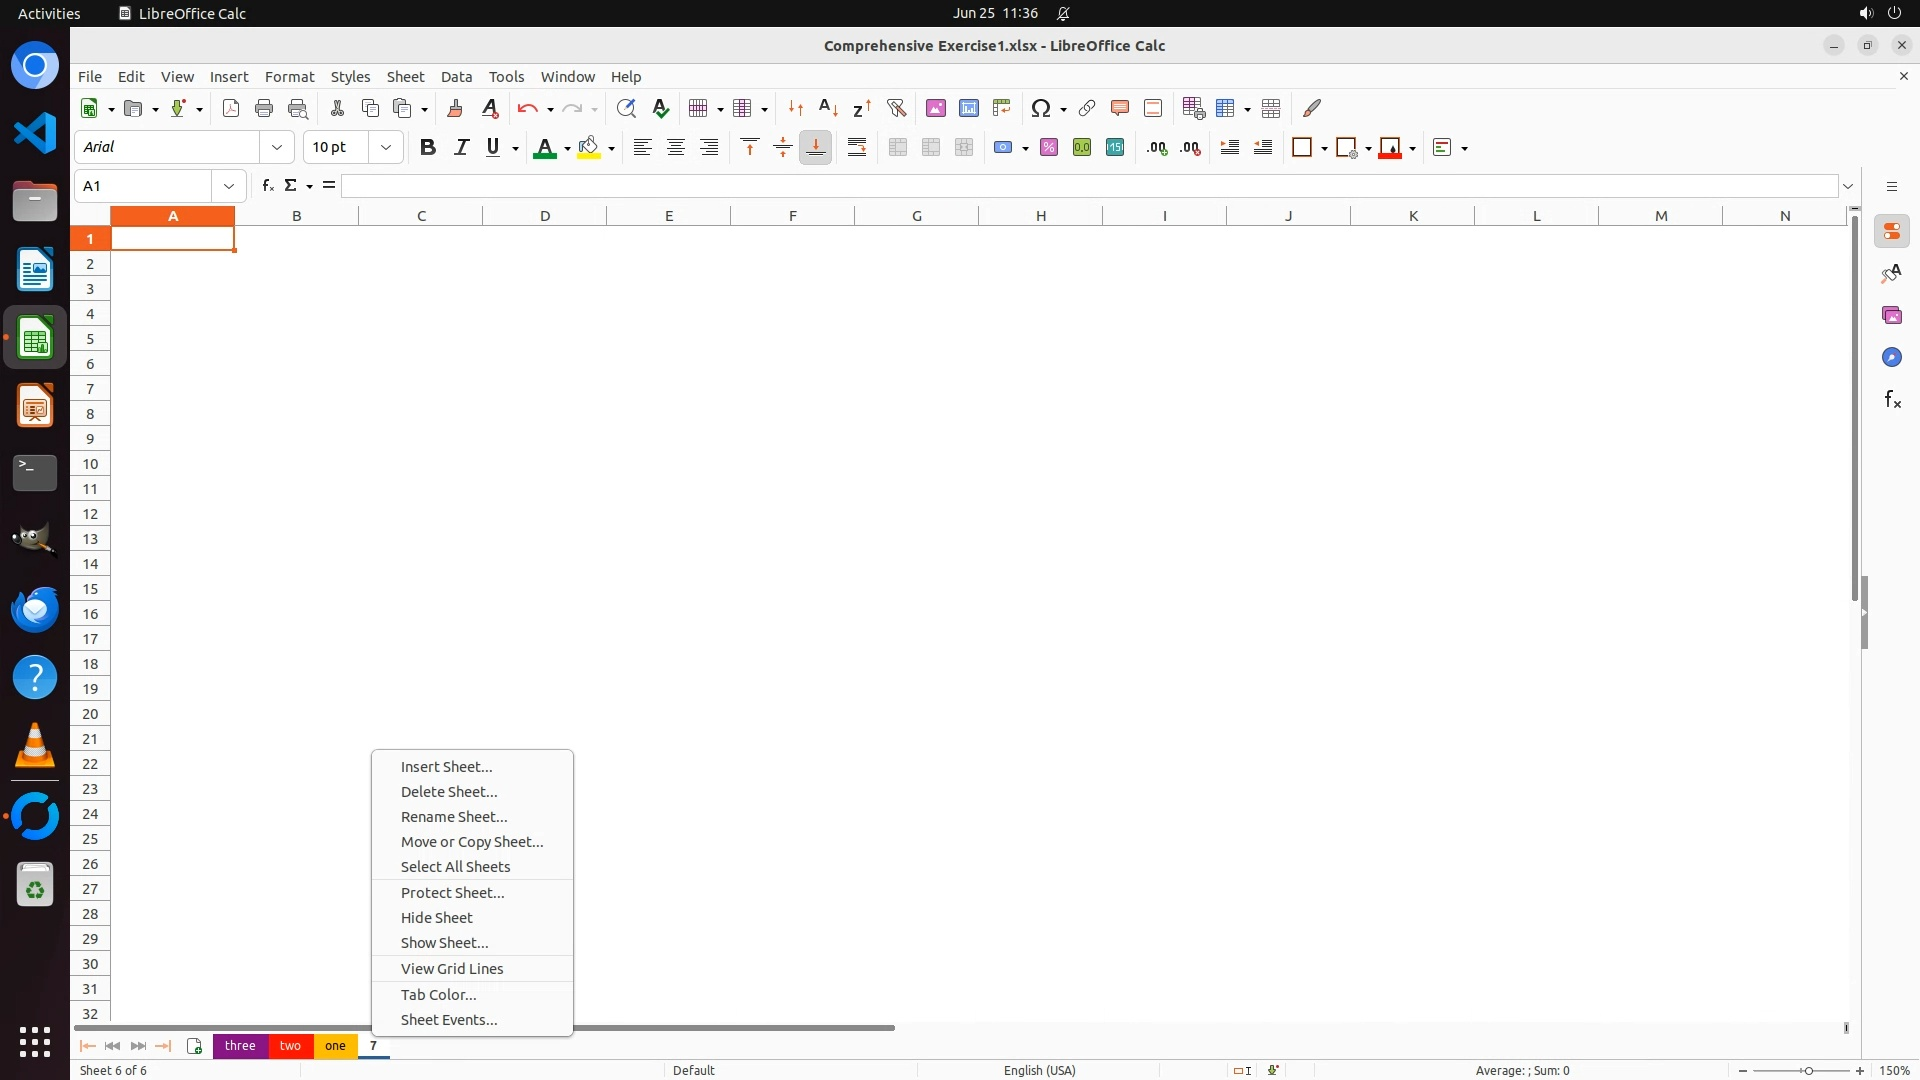Switch to the purple "three" sheet tab
Image resolution: width=1920 pixels, height=1080 pixels.
(240, 1046)
